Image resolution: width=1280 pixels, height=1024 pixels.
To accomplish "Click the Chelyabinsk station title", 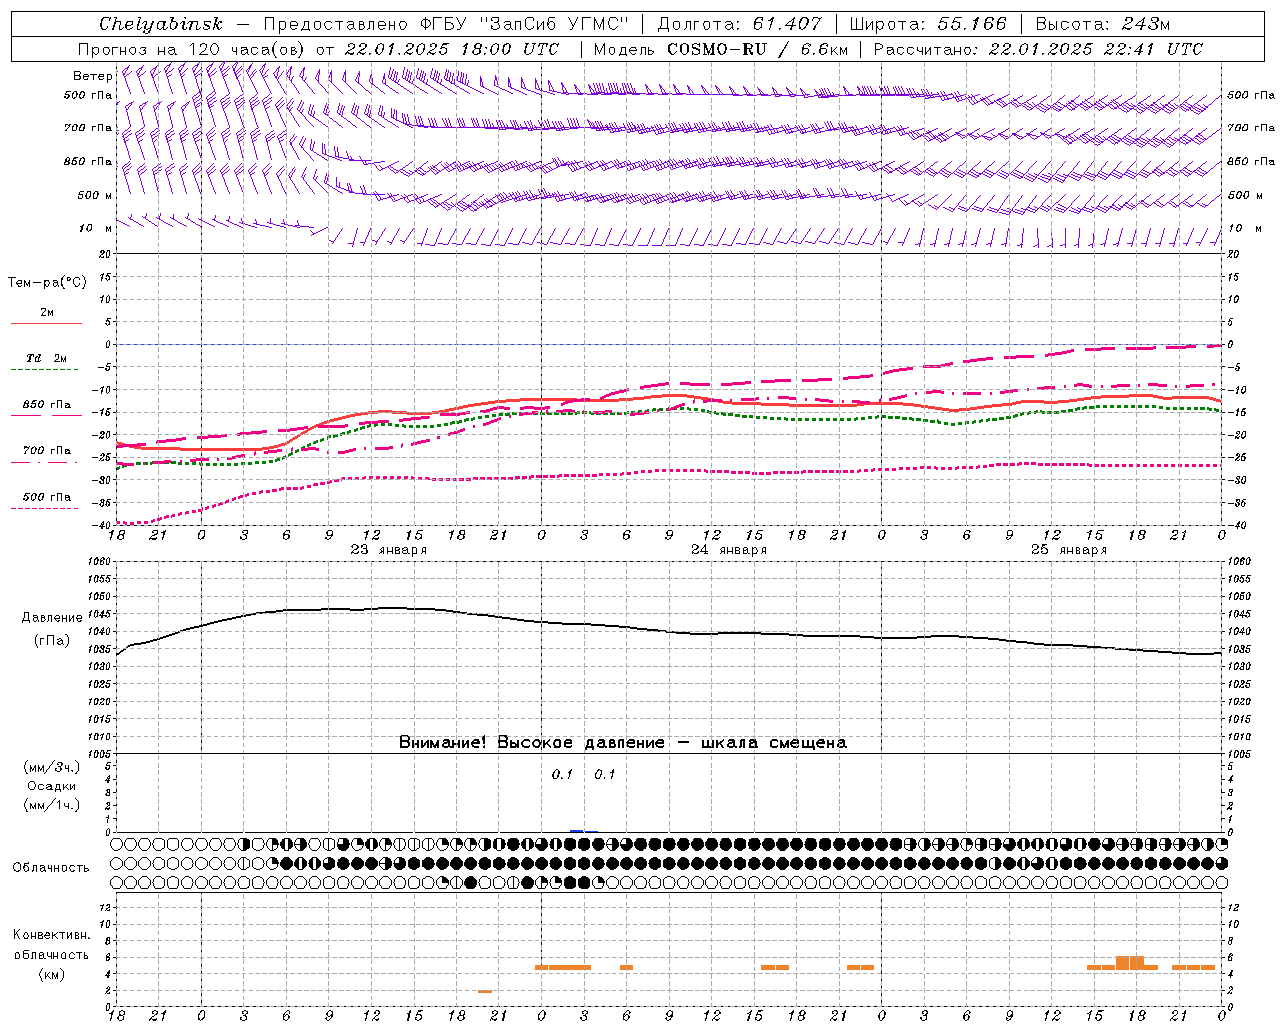I will [161, 24].
